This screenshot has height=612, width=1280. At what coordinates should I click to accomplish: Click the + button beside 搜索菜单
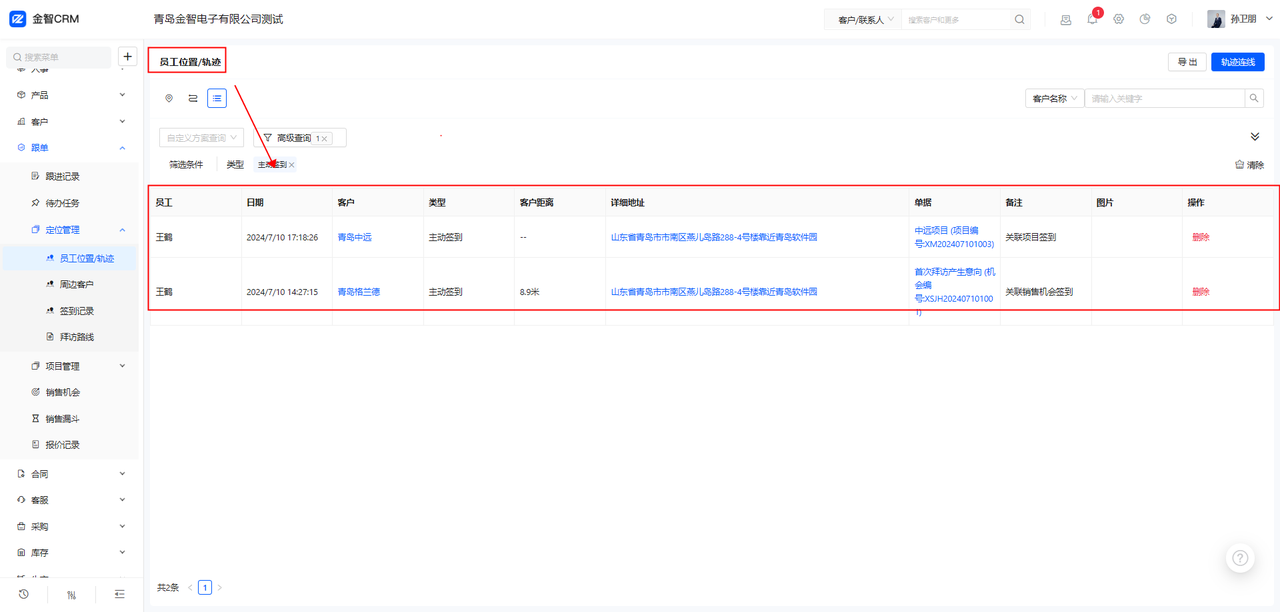(127, 56)
